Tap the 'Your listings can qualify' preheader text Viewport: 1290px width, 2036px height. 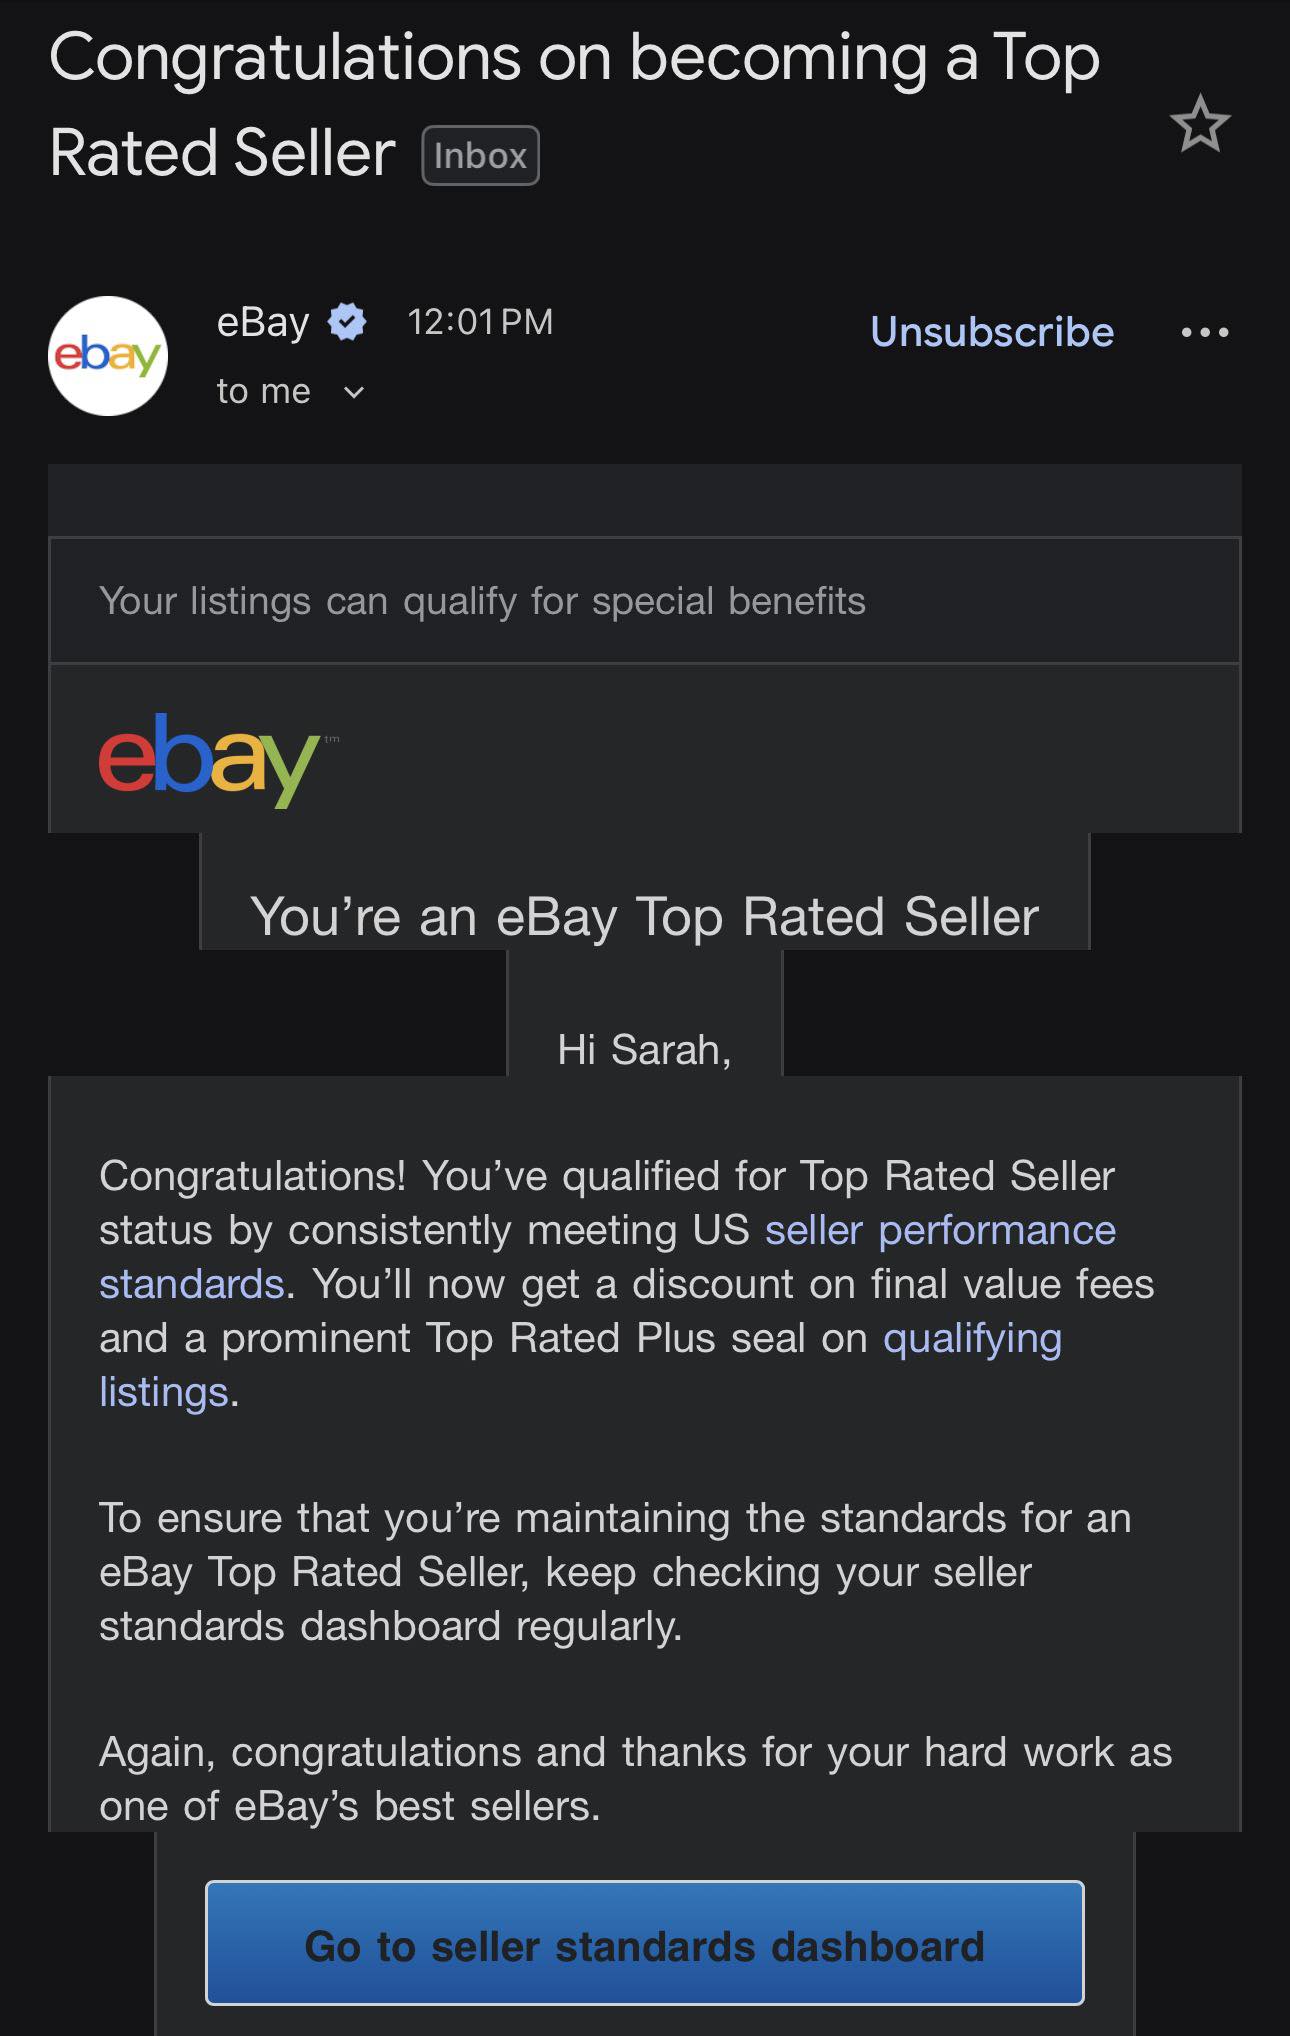pyautogui.click(x=483, y=601)
